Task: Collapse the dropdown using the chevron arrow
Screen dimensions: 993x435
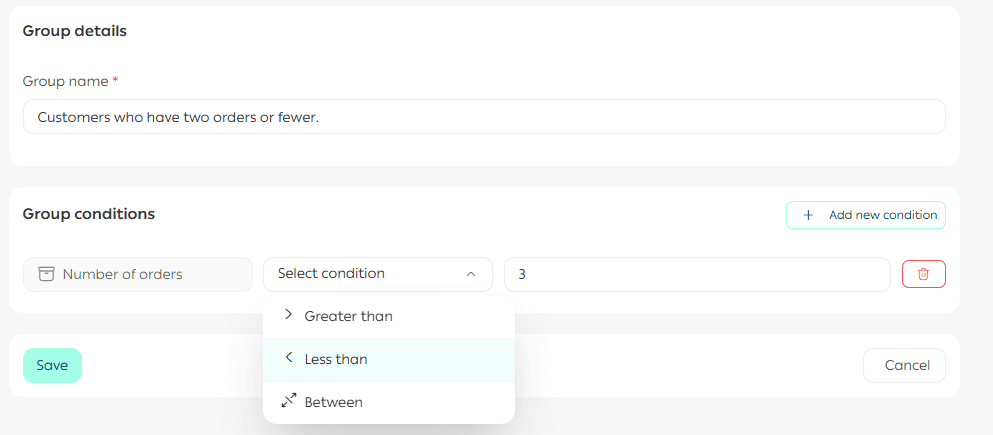Action: click(471, 274)
